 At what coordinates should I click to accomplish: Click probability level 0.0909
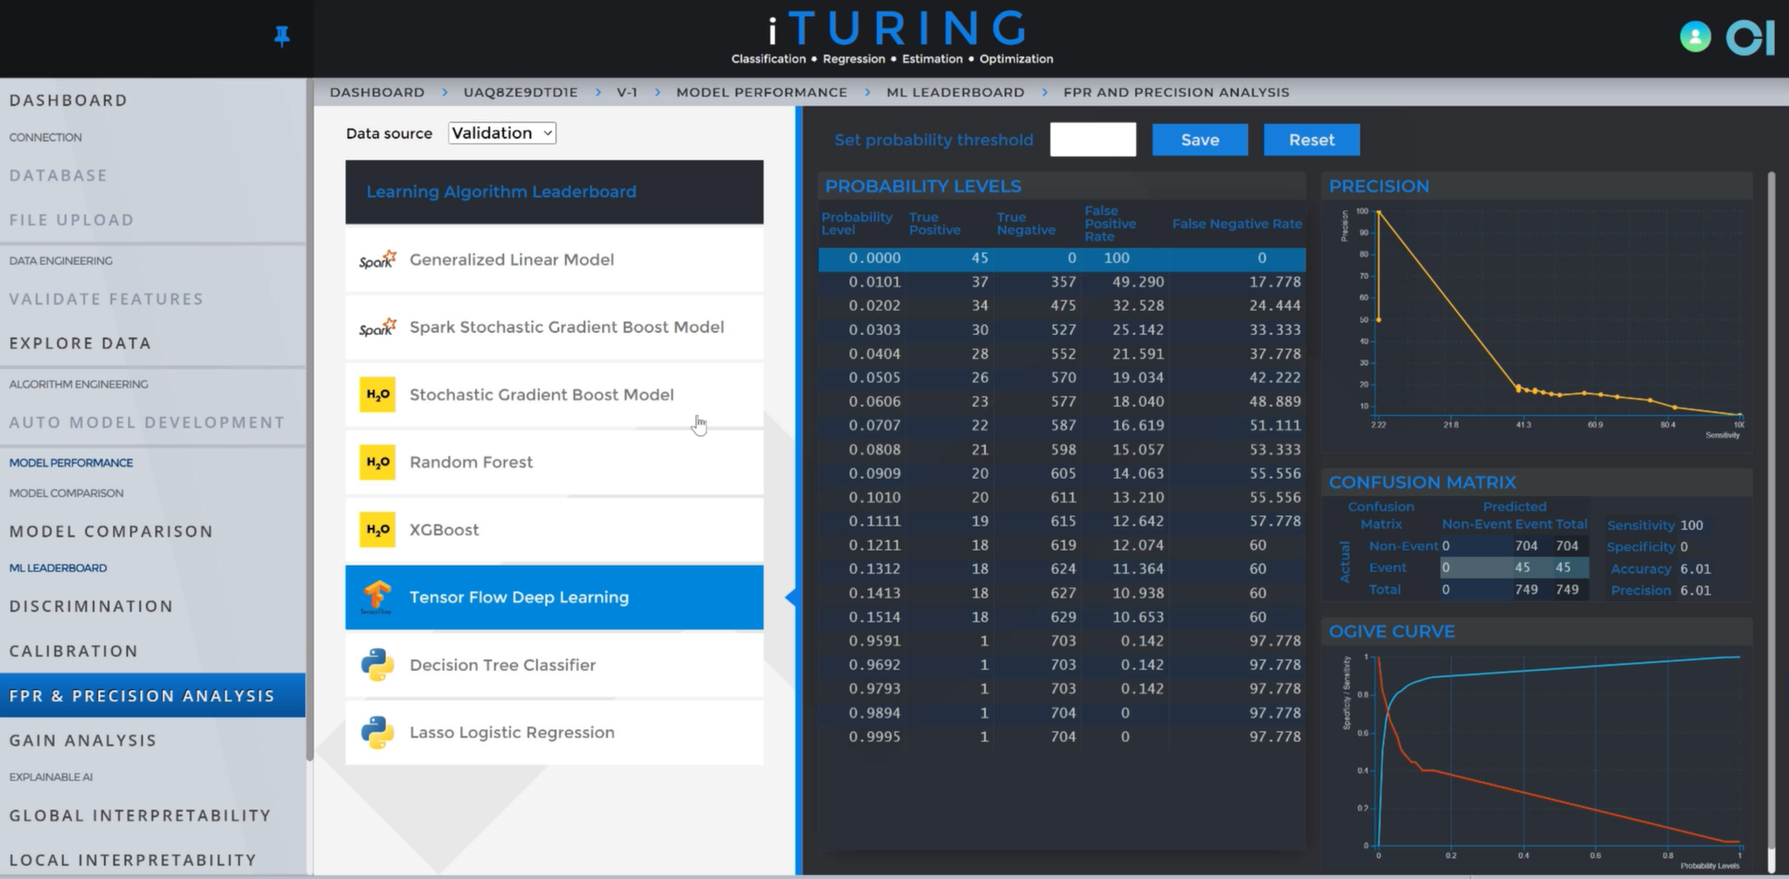[x=875, y=473]
